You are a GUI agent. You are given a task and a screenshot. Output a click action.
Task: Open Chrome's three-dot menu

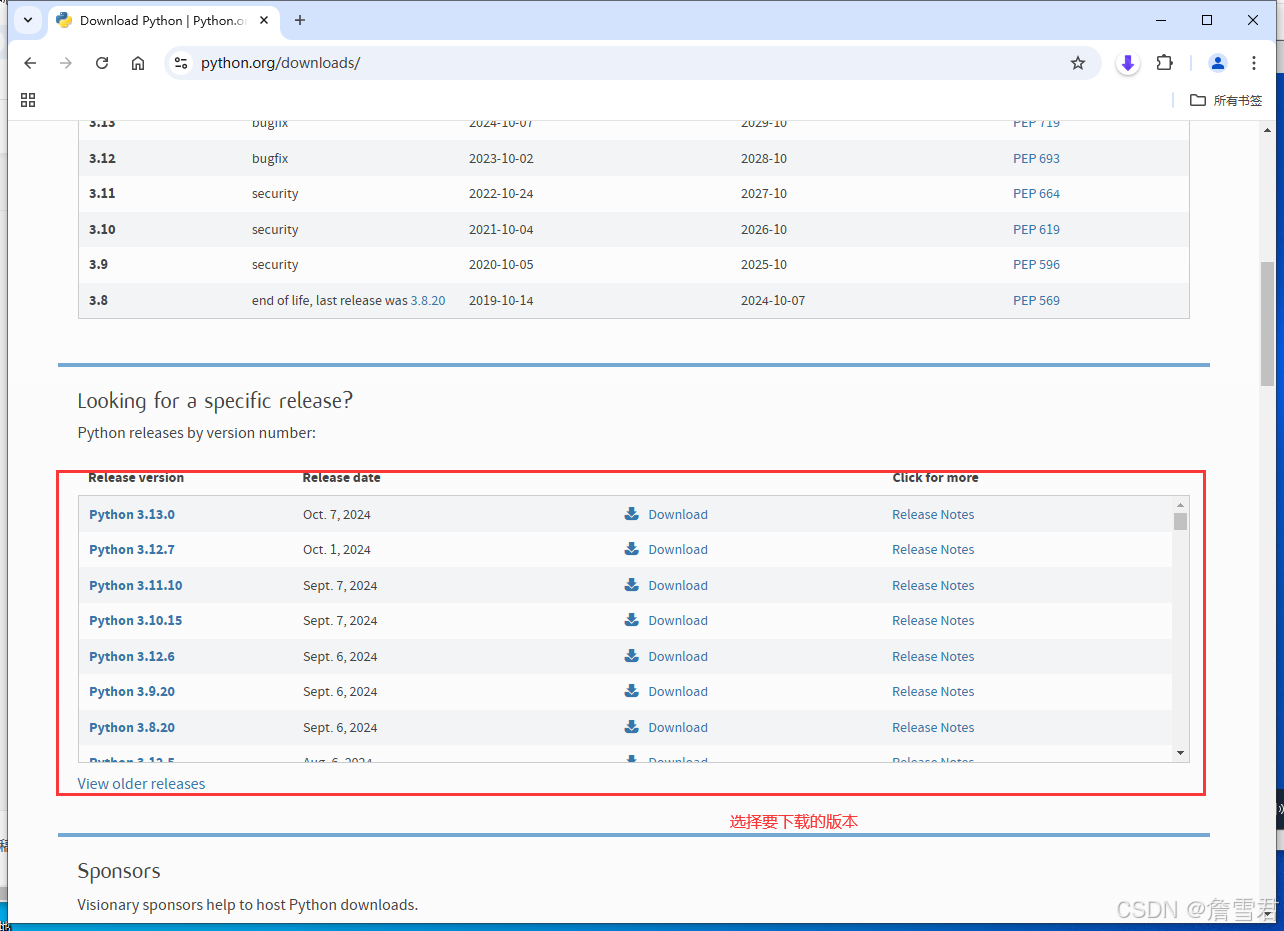click(1253, 63)
